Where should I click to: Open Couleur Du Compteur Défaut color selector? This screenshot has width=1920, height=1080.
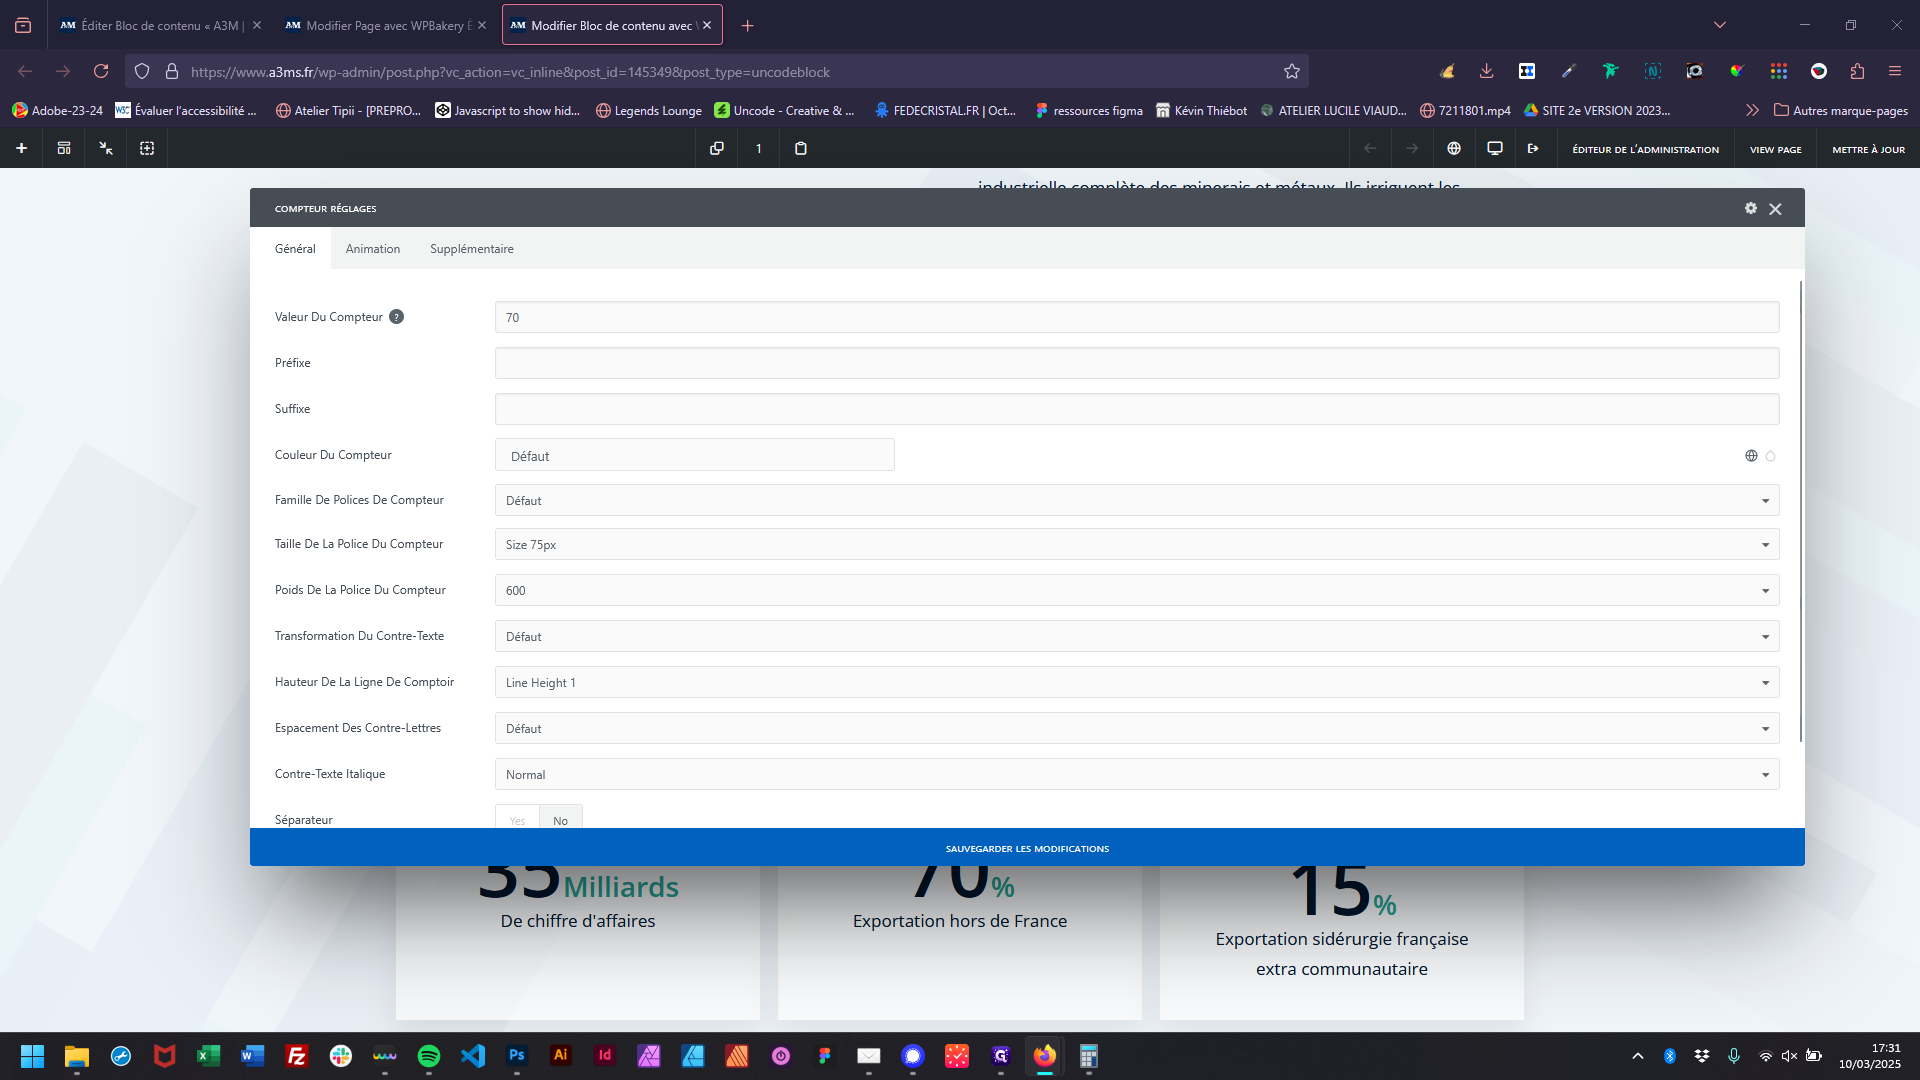(x=694, y=456)
